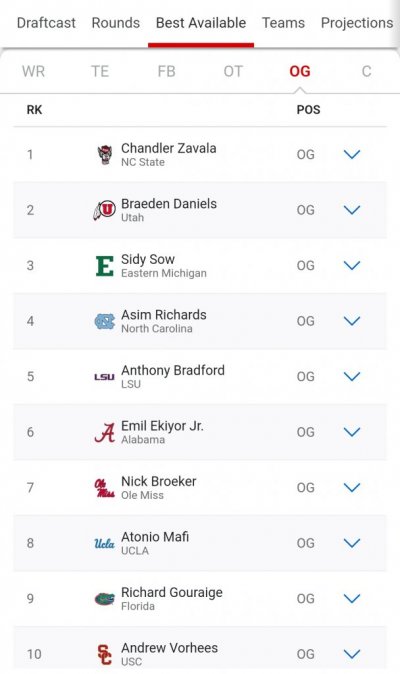The height and width of the screenshot is (674, 400).
Task: Open the Rounds tab
Action: click(x=116, y=23)
